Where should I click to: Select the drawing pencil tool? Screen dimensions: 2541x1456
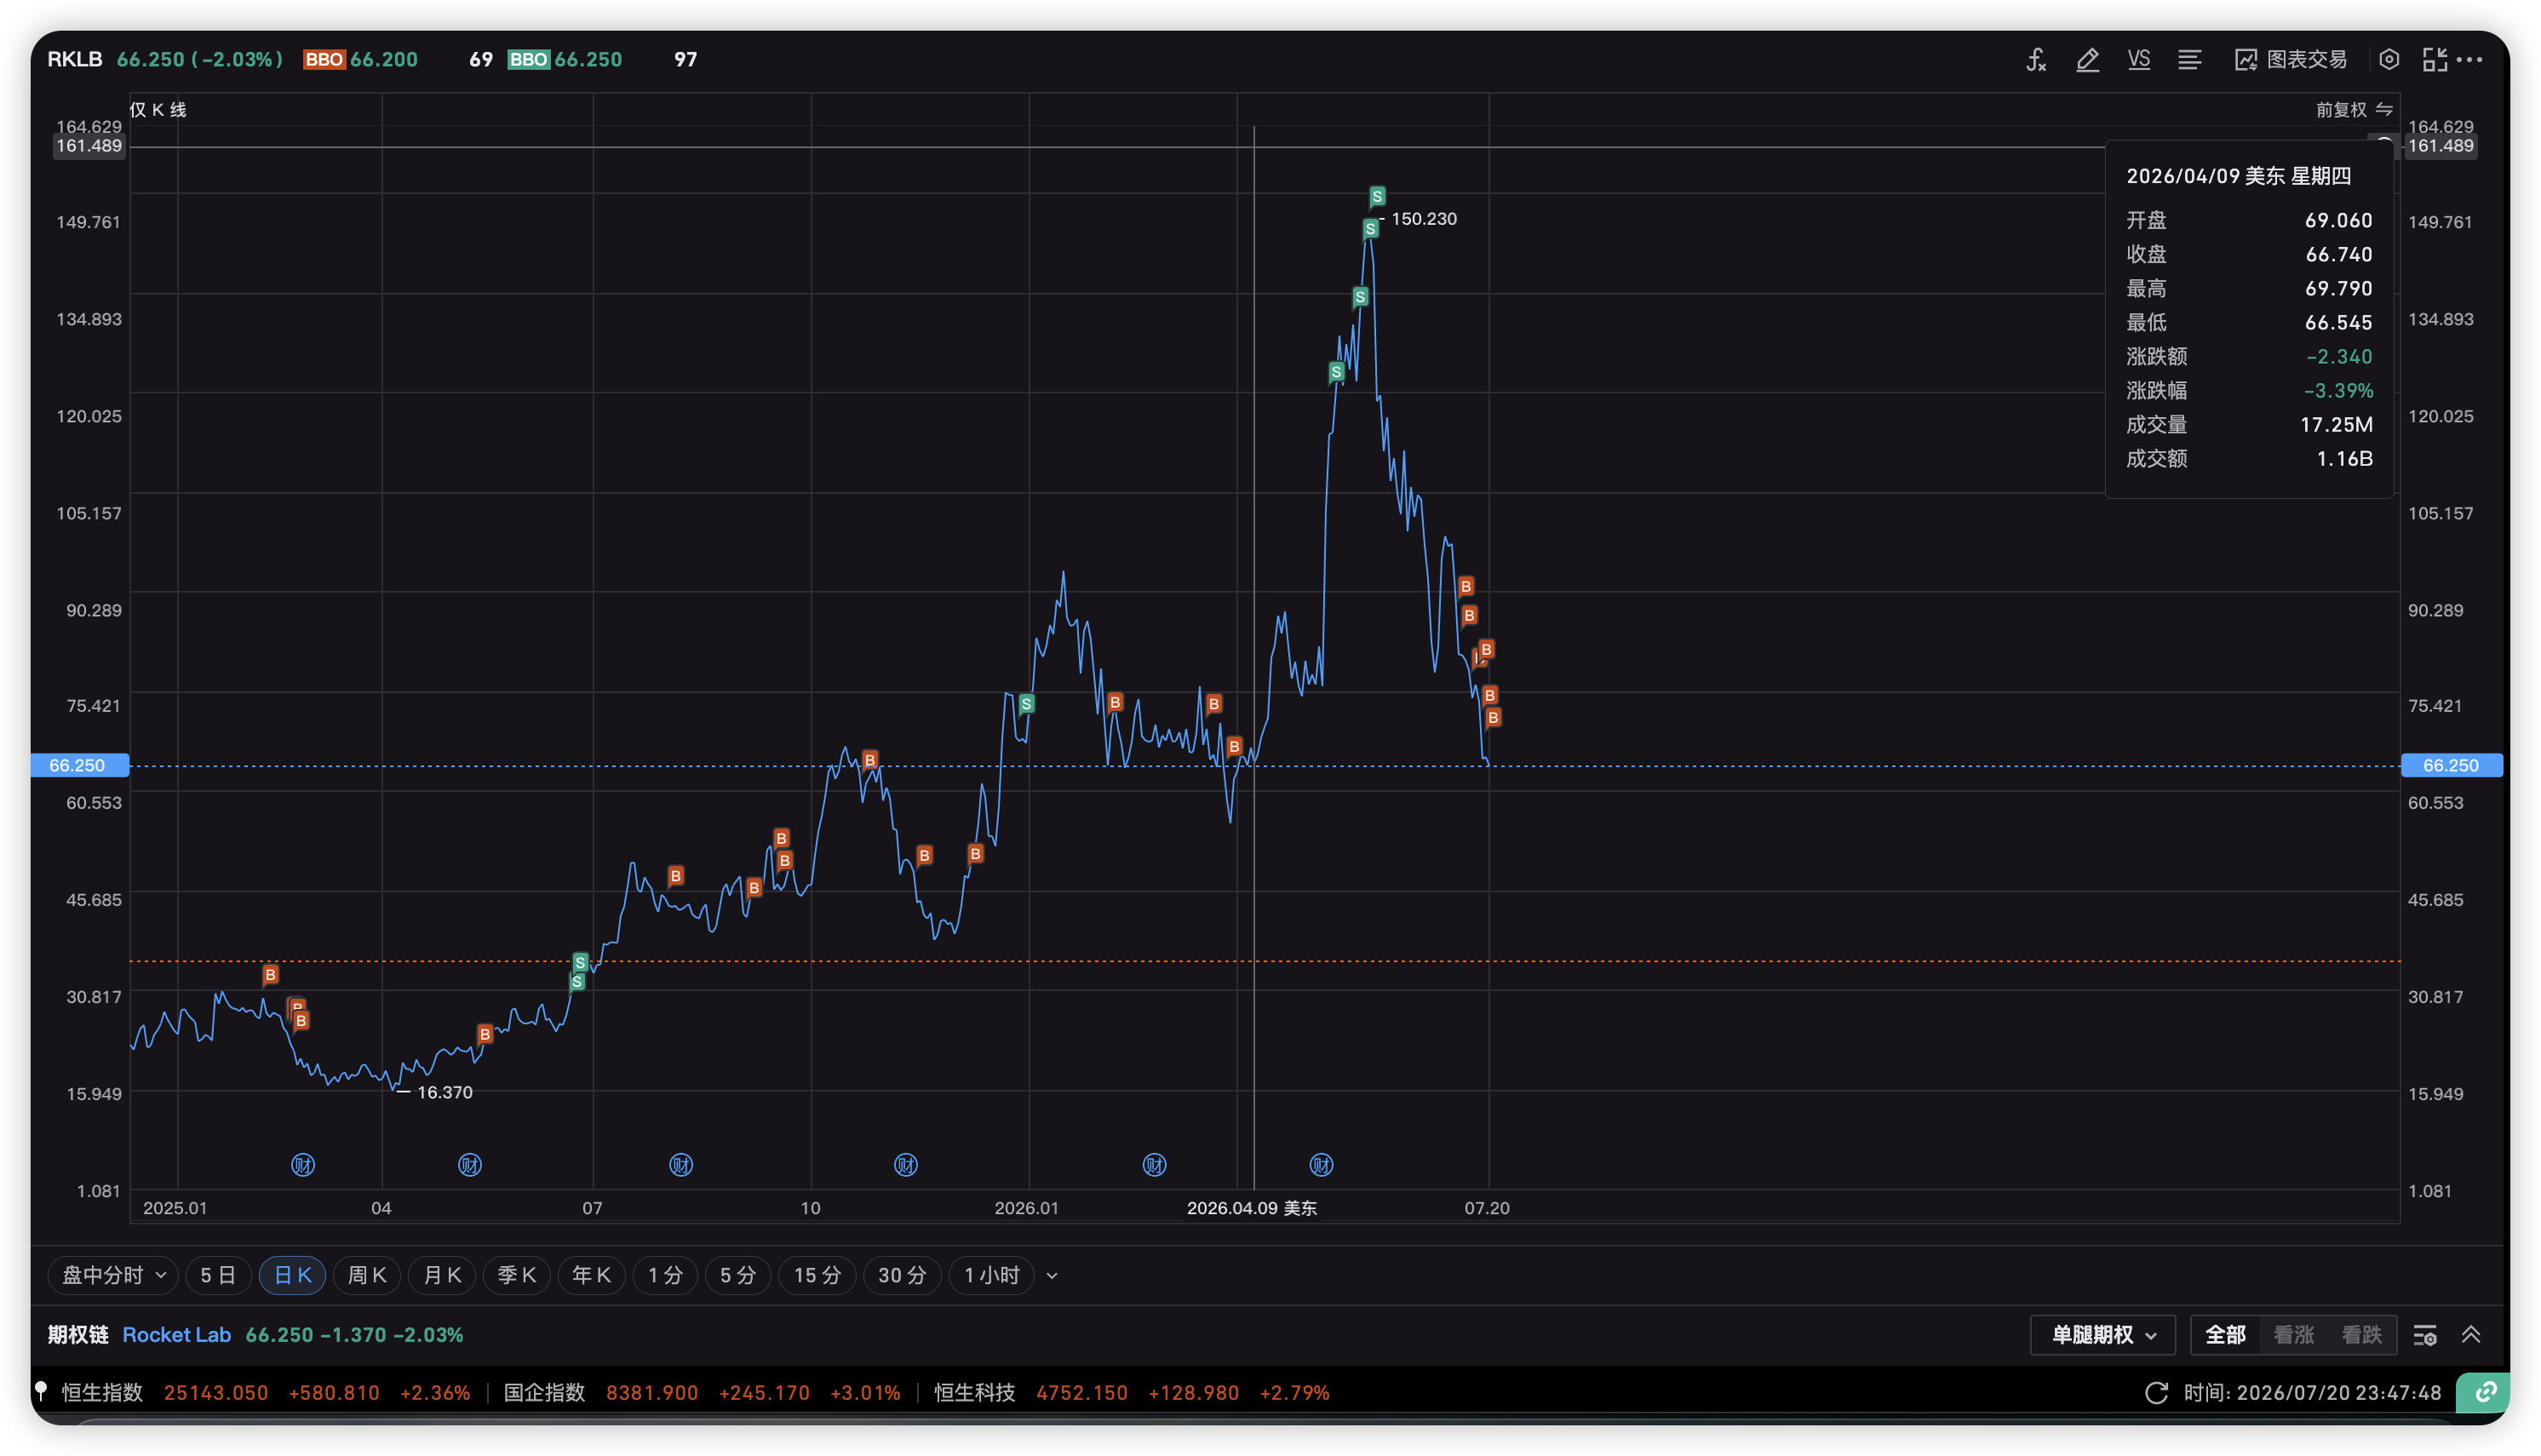[x=2087, y=60]
